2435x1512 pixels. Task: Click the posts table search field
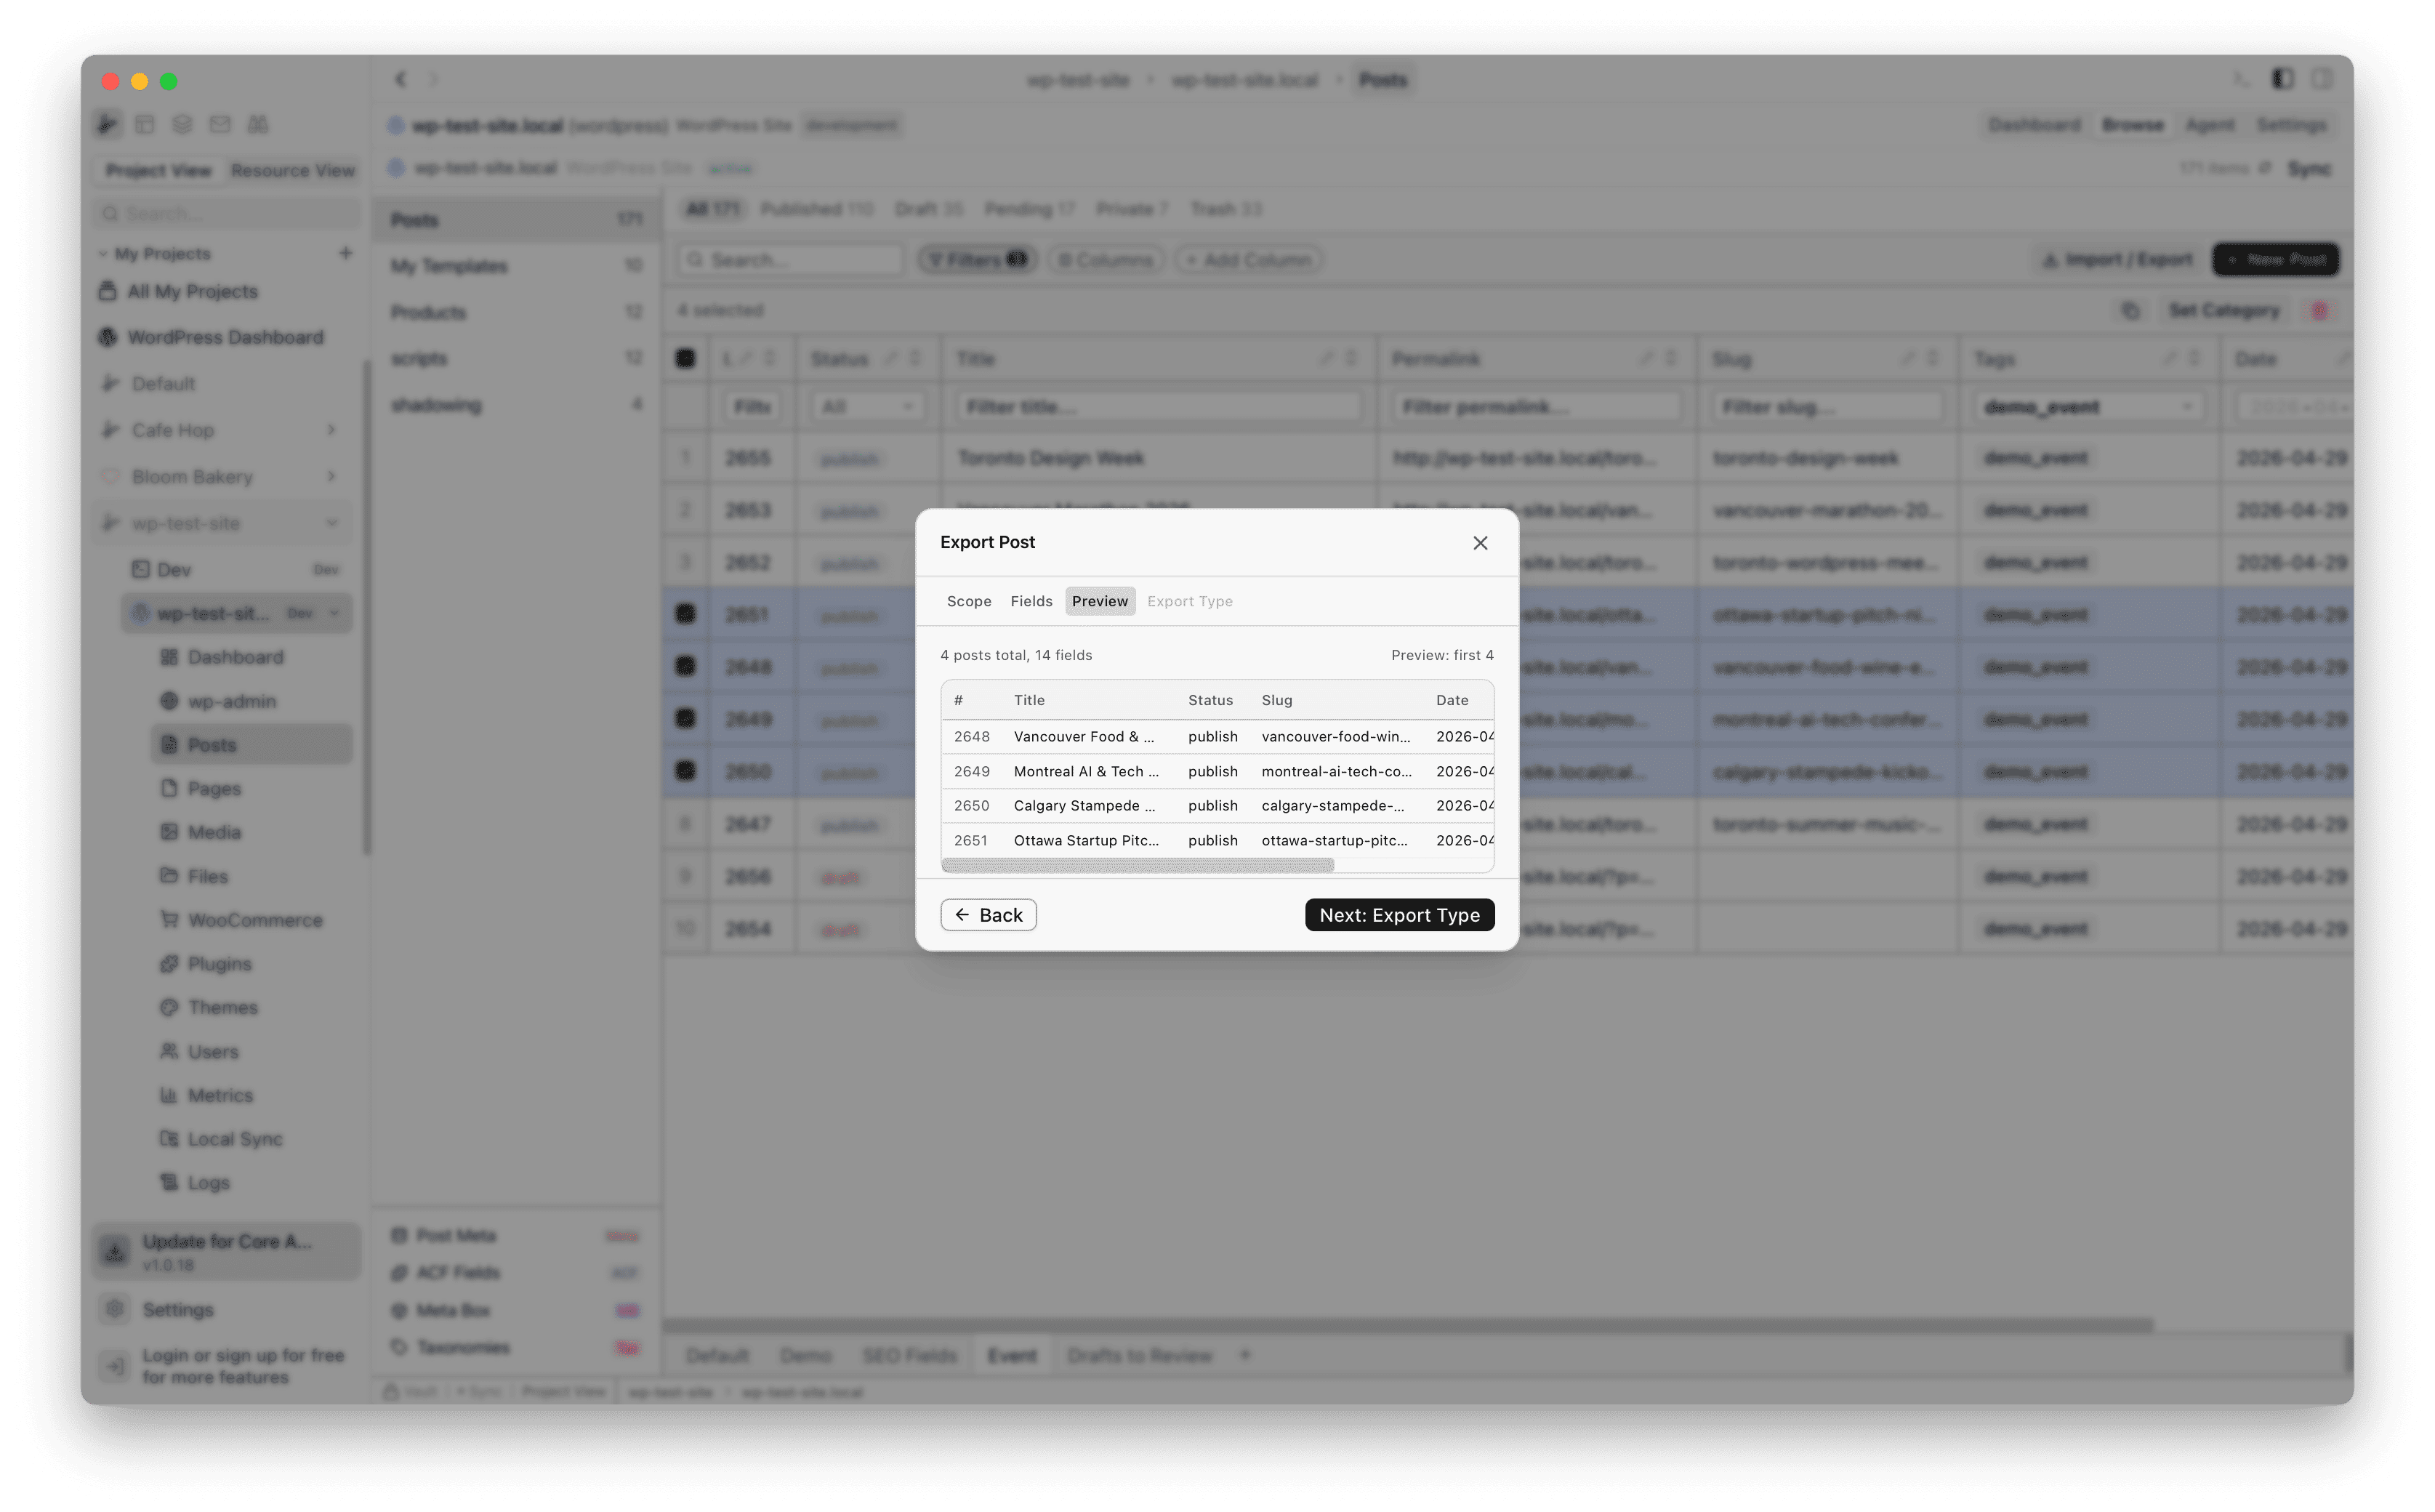(790, 260)
